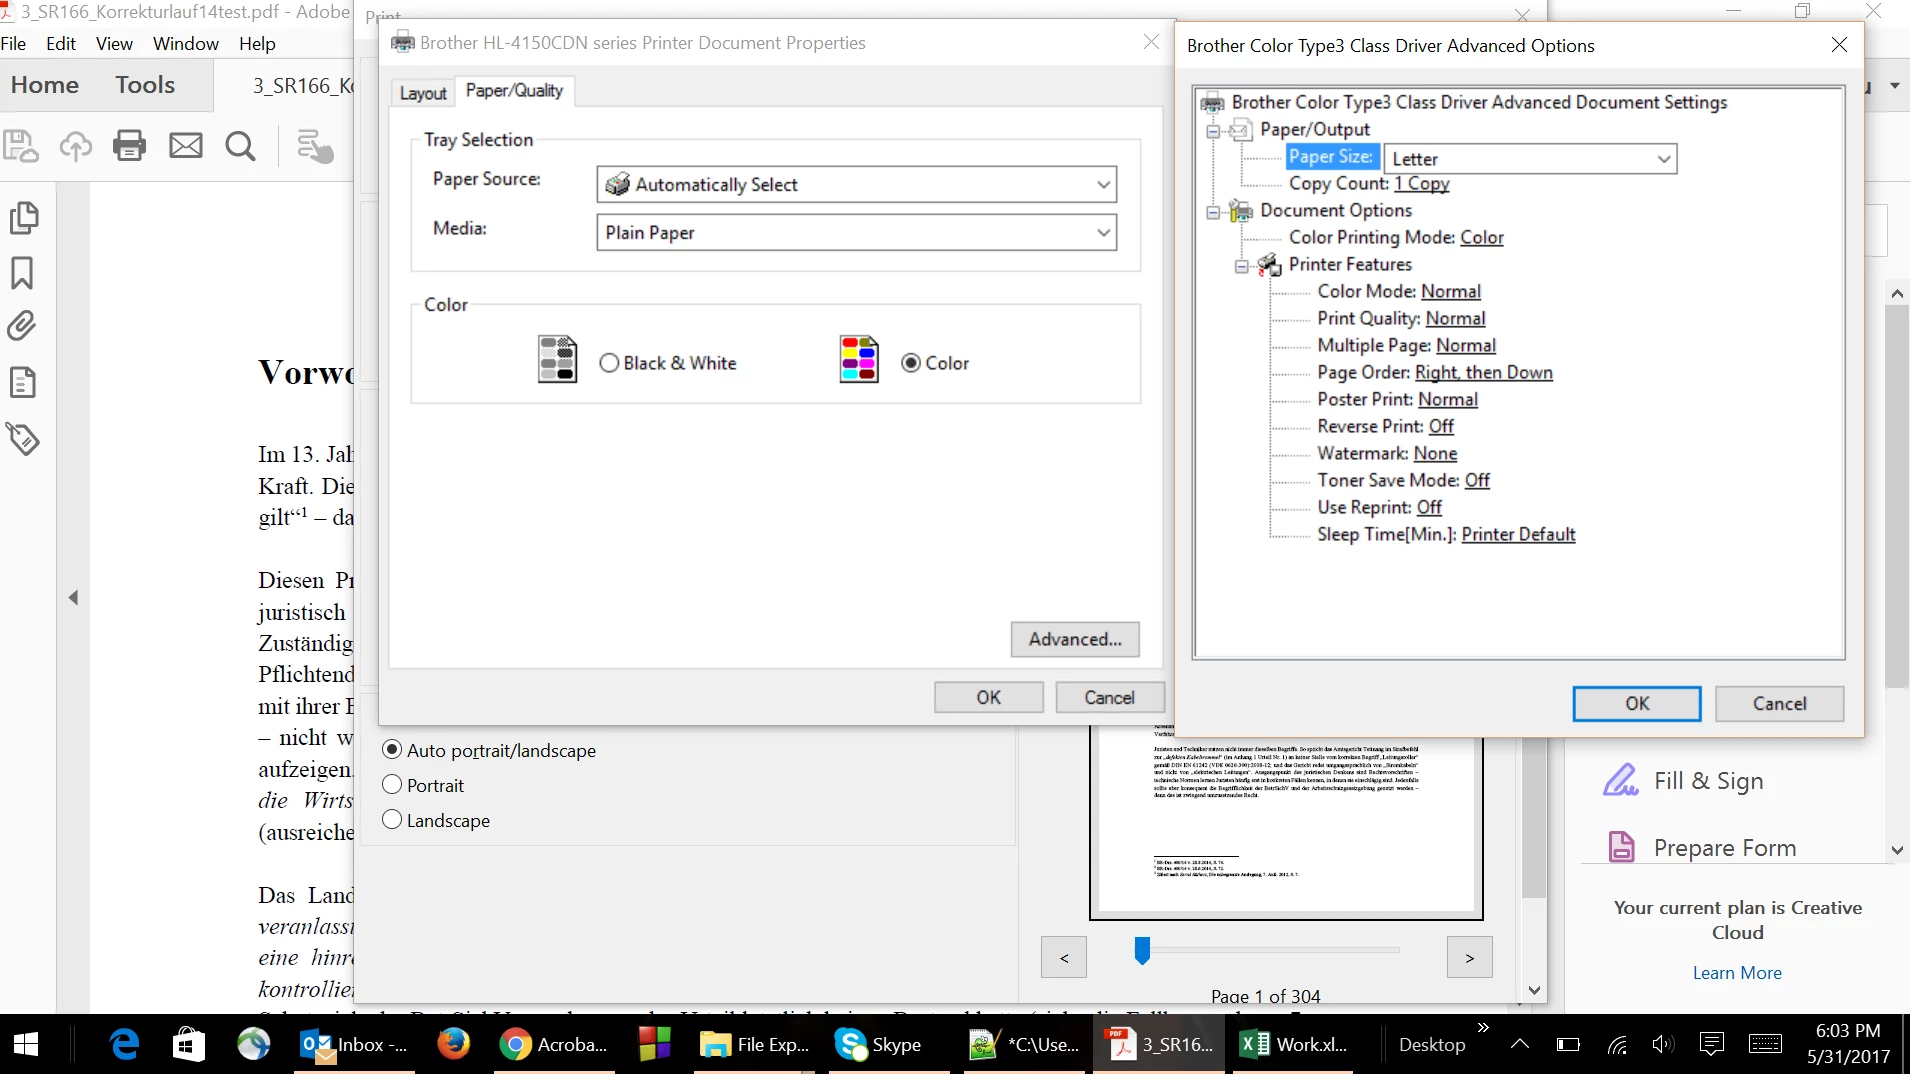Click the Color ink cartridges icon
The height and width of the screenshot is (1074, 1910).
point(858,359)
